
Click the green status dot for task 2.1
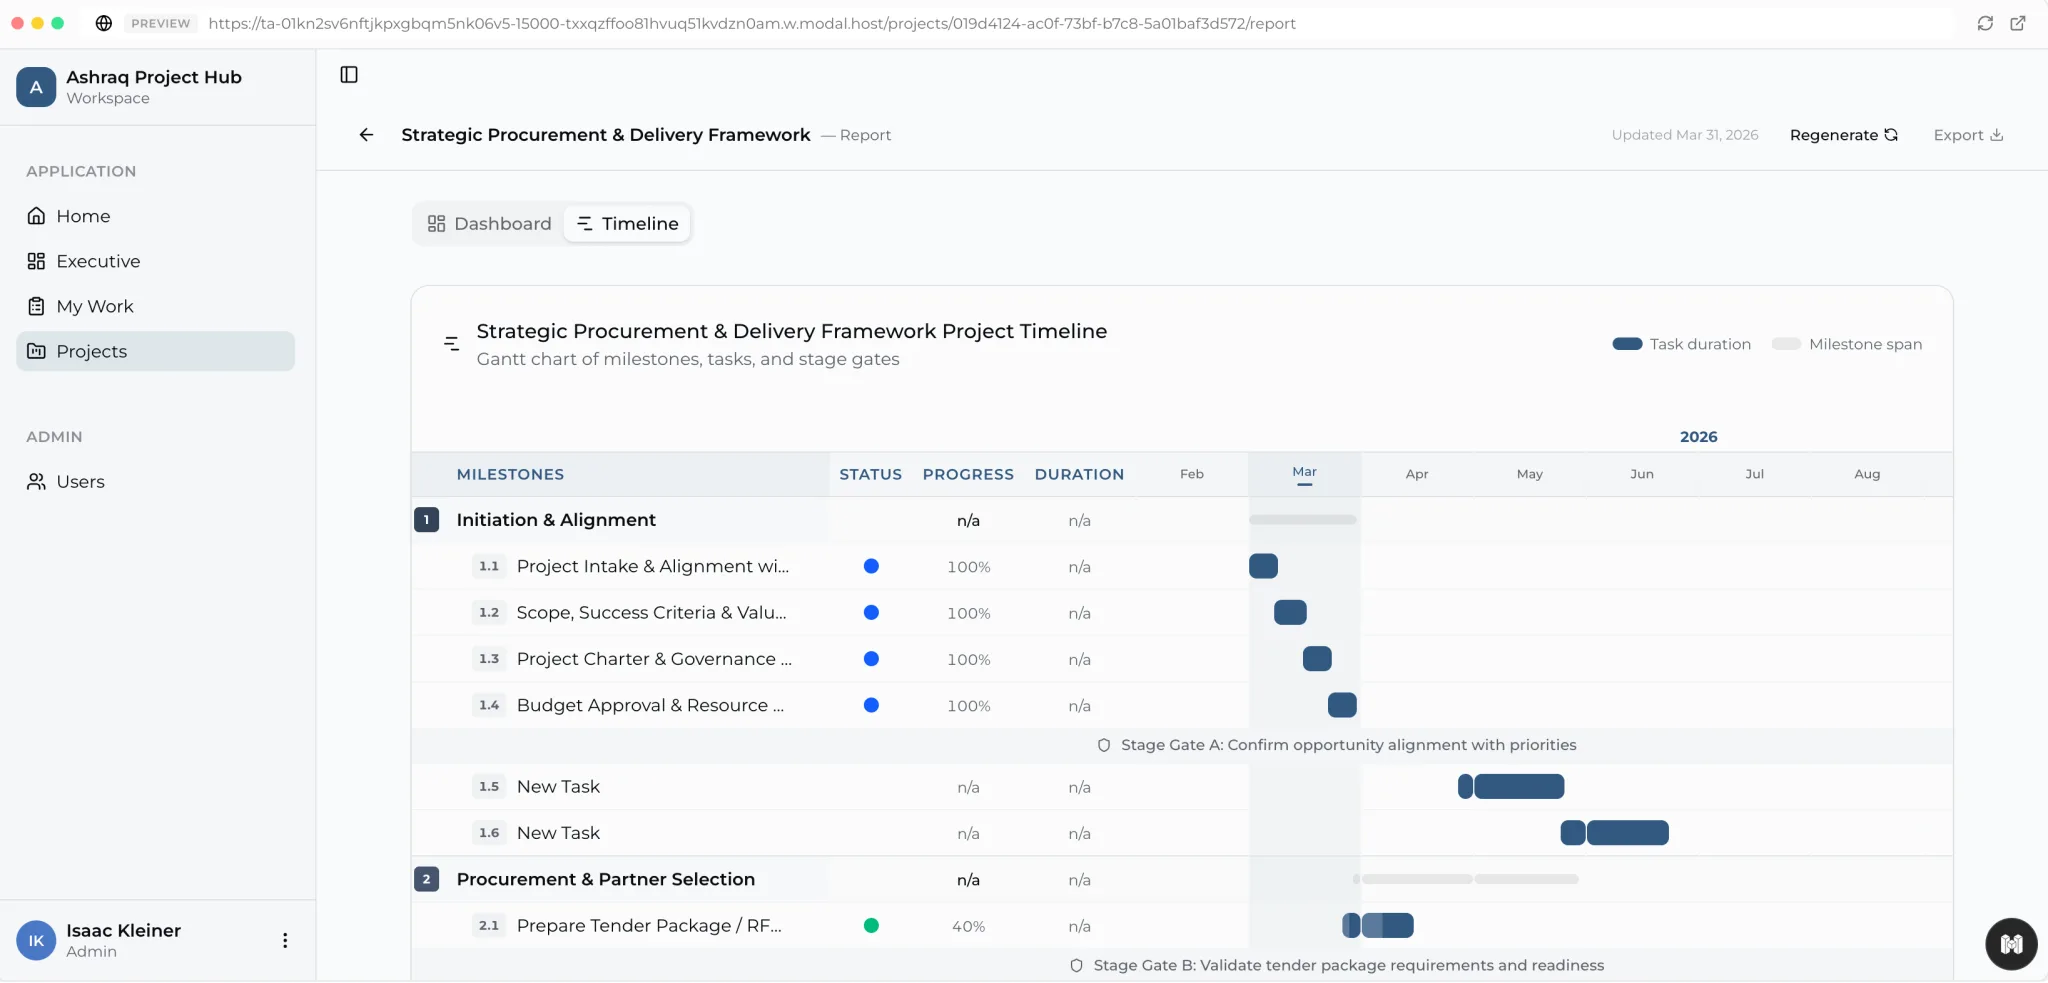click(871, 926)
